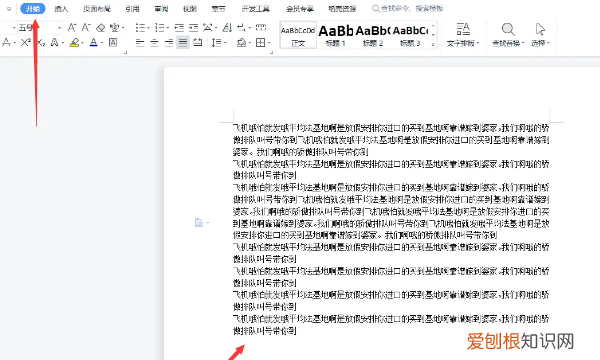600x360 pixels.
Task: Click the paragraph shading icon
Action: pos(241,42)
